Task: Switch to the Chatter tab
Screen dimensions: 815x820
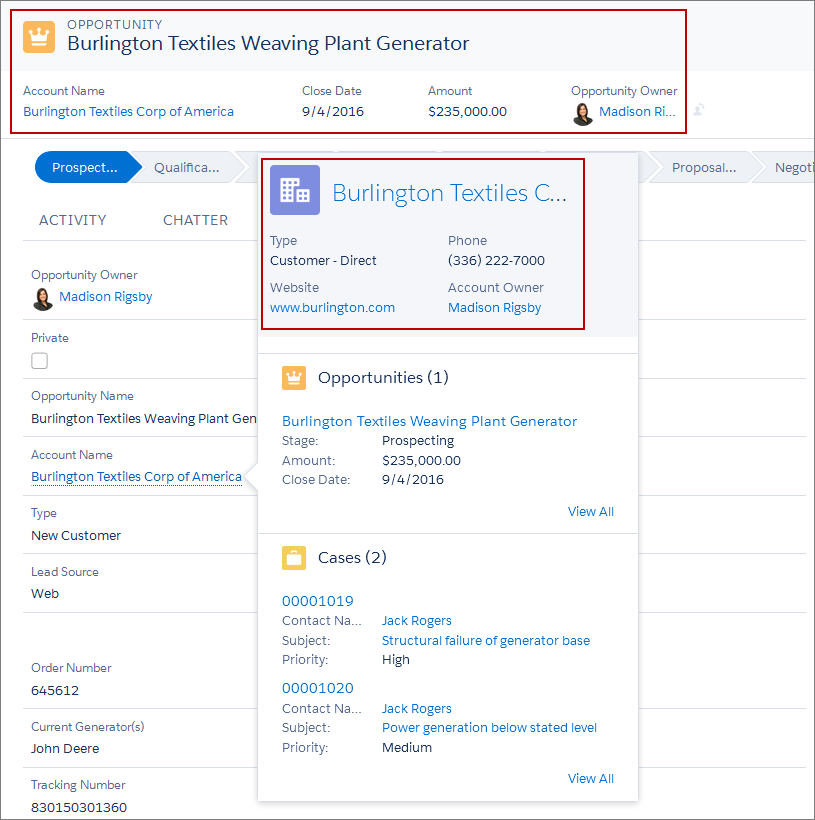Action: click(x=195, y=220)
